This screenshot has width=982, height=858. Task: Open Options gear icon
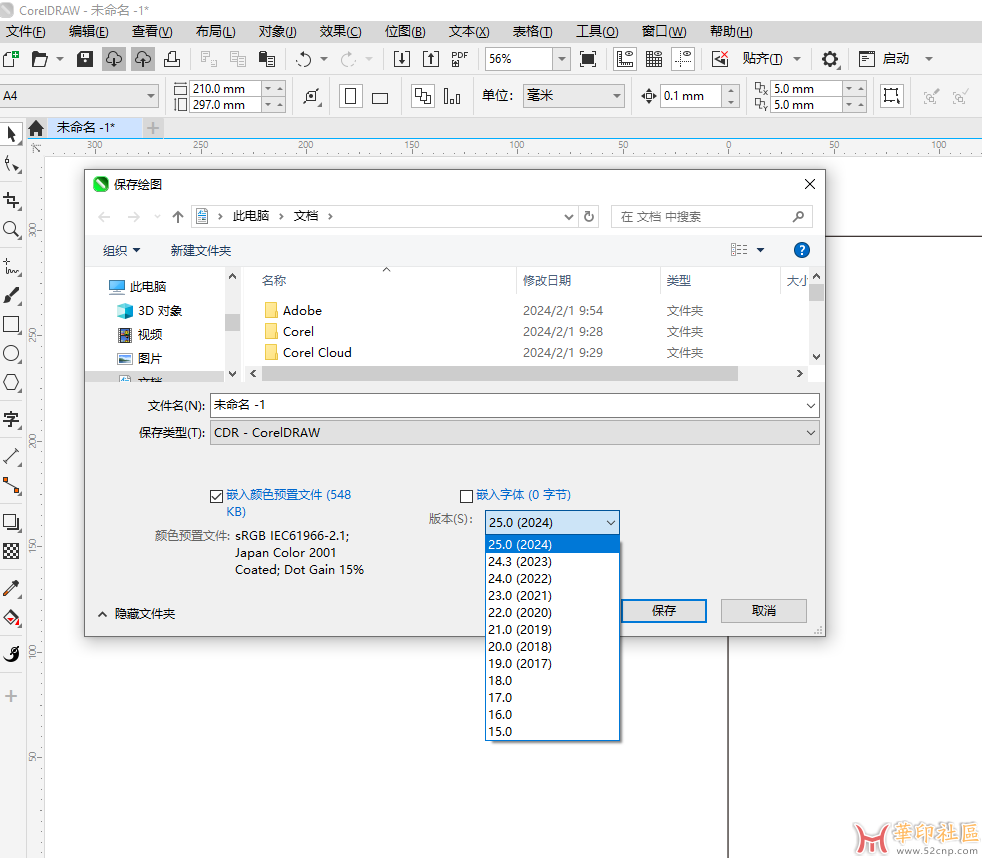830,59
